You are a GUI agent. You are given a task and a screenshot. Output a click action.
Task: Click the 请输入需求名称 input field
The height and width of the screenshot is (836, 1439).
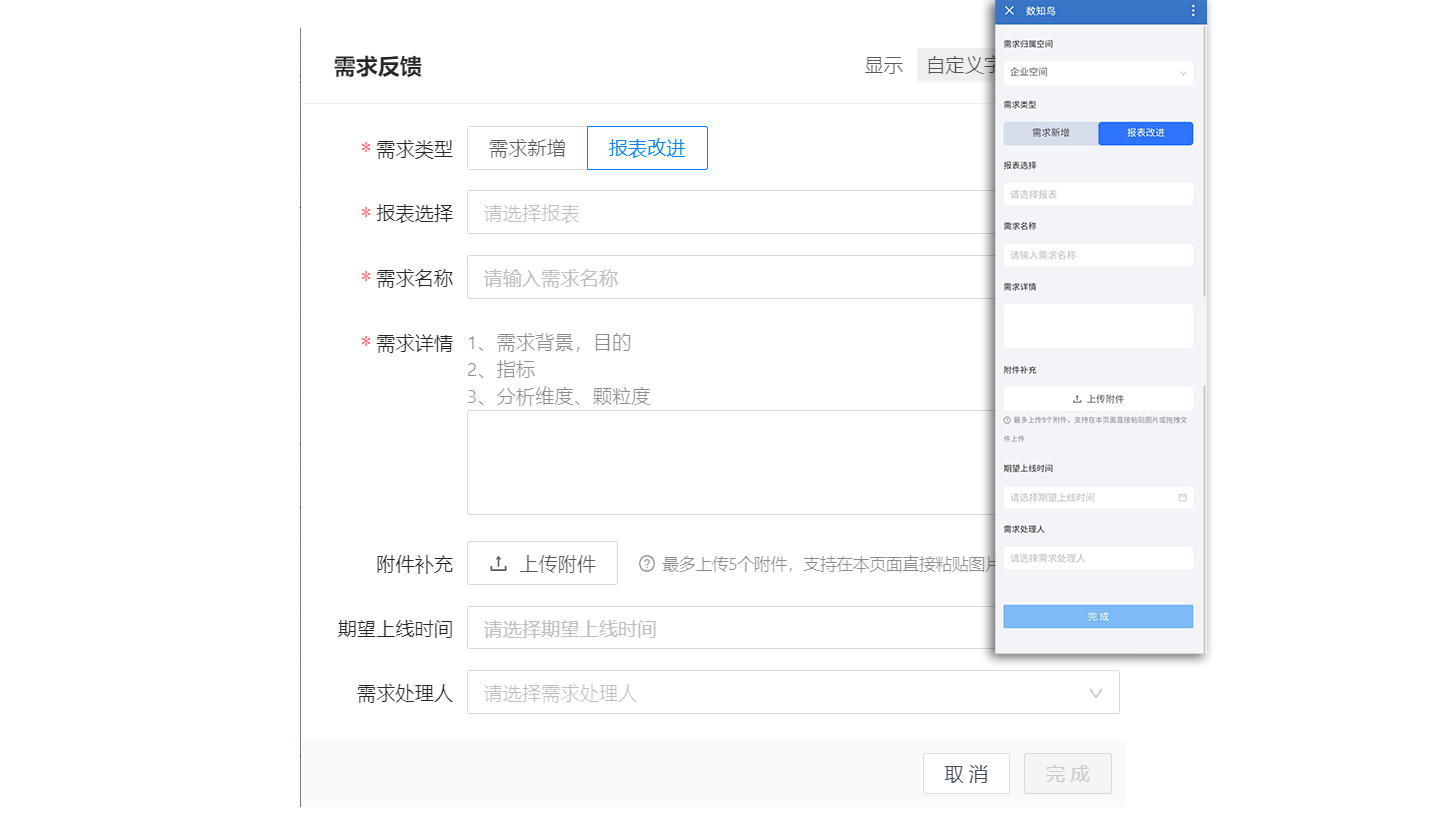pyautogui.click(x=730, y=277)
